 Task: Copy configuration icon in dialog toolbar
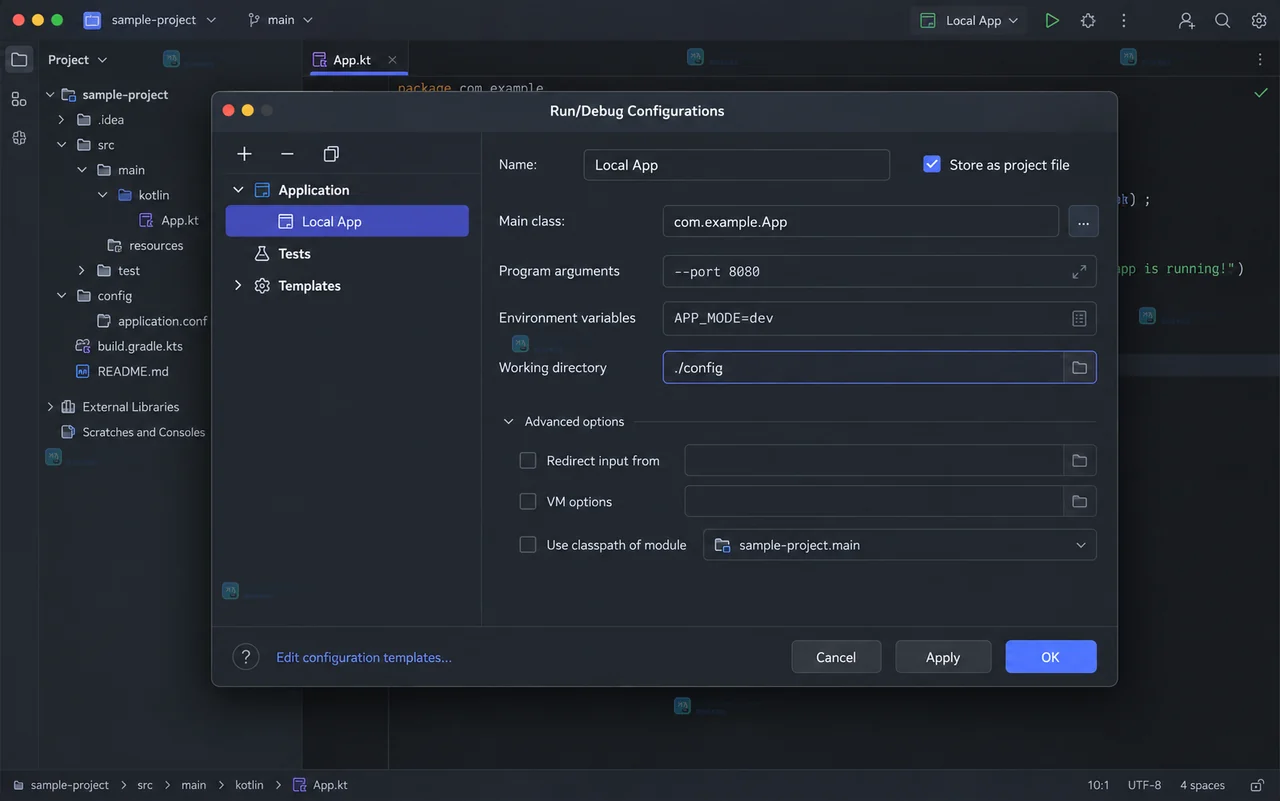[x=331, y=154]
